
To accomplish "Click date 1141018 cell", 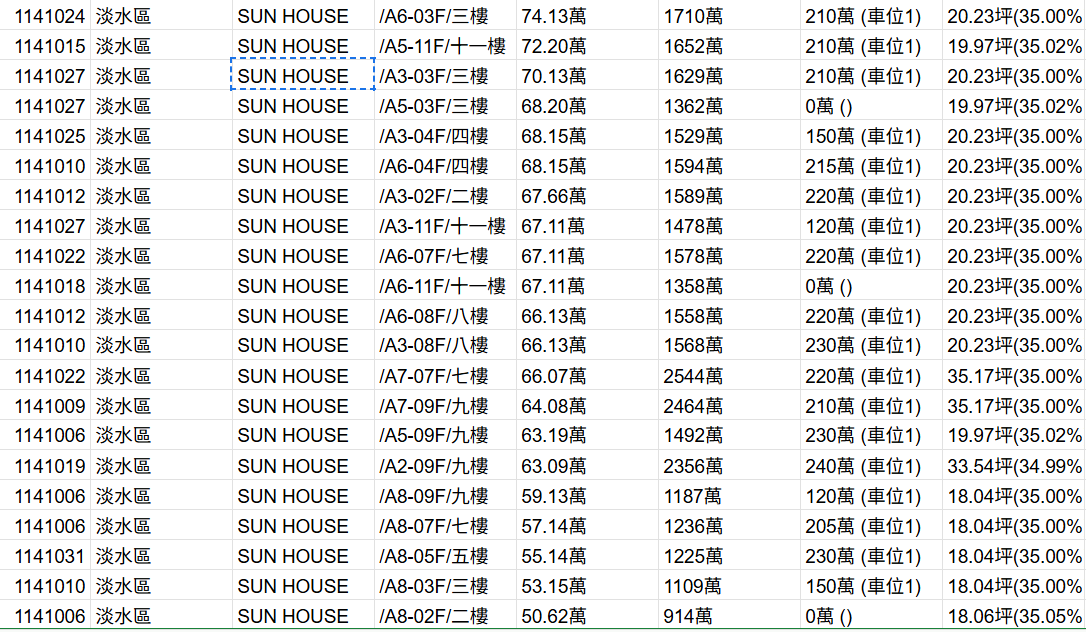I will click(45, 285).
